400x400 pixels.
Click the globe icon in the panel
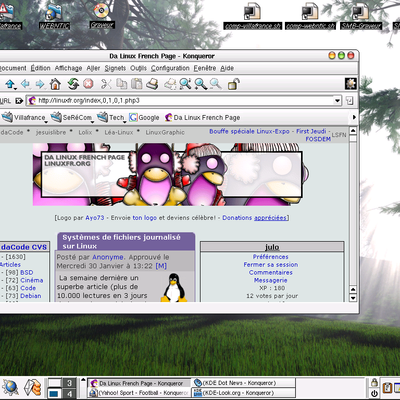(10, 388)
